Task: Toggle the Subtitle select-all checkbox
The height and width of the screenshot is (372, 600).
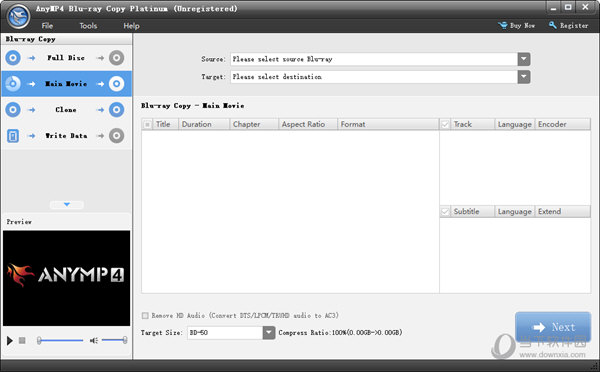Action: point(445,212)
